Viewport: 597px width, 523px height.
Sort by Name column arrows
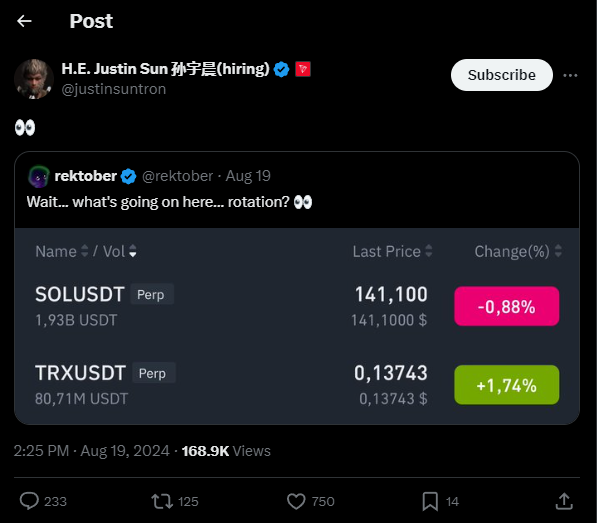pyautogui.click(x=85, y=251)
